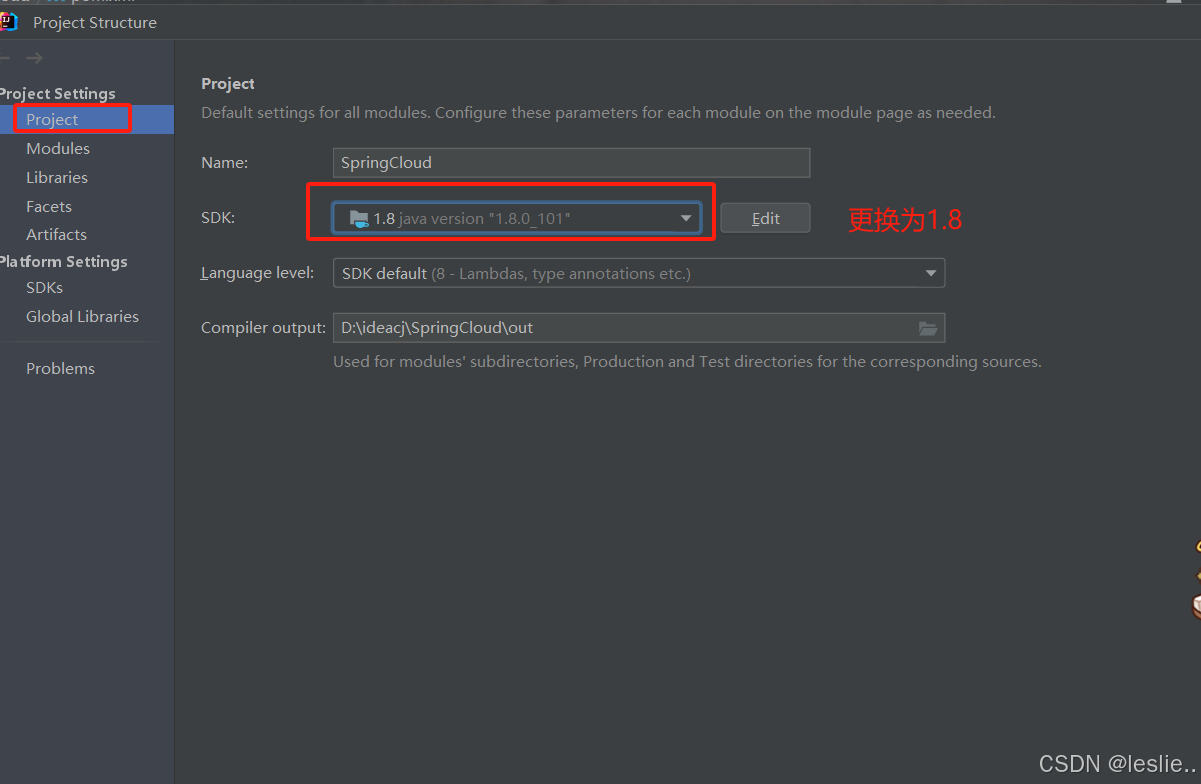Open the Facets settings page
Viewport: 1201px width, 784px height.
pyautogui.click(x=49, y=206)
